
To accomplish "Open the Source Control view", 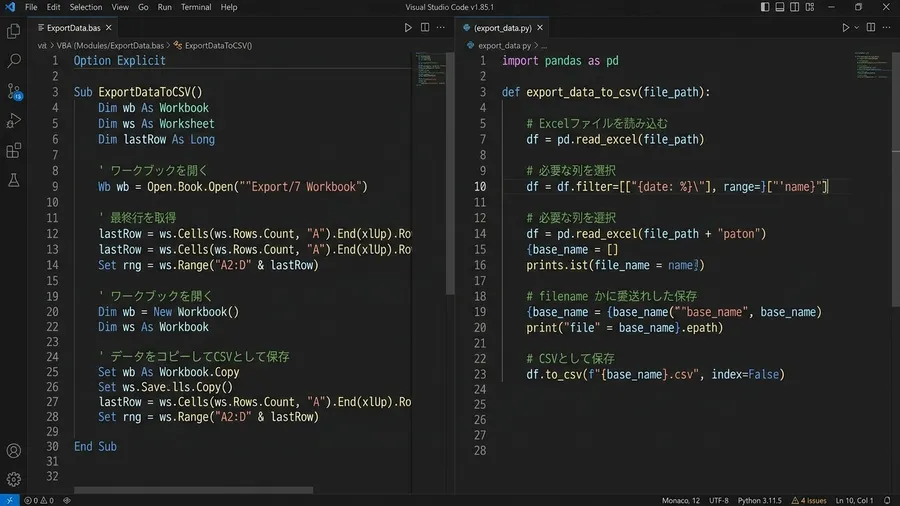I will point(14,91).
